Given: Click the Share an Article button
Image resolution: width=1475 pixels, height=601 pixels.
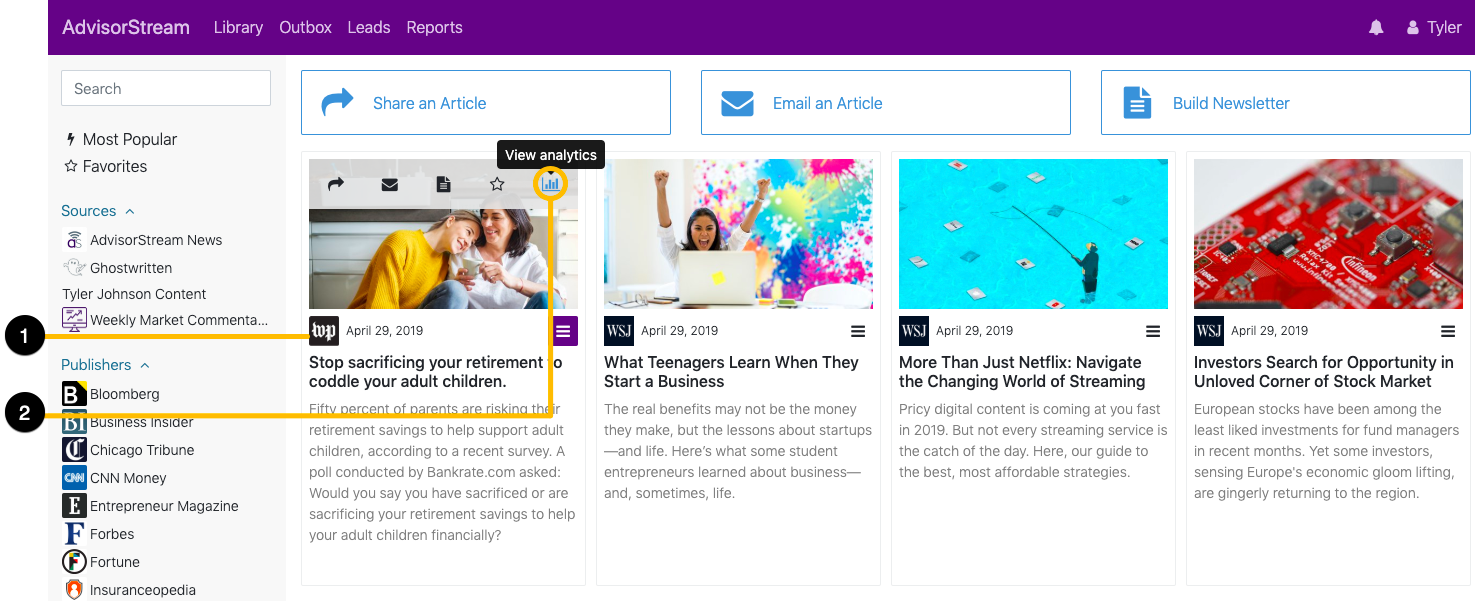Looking at the screenshot, I should pyautogui.click(x=486, y=103).
